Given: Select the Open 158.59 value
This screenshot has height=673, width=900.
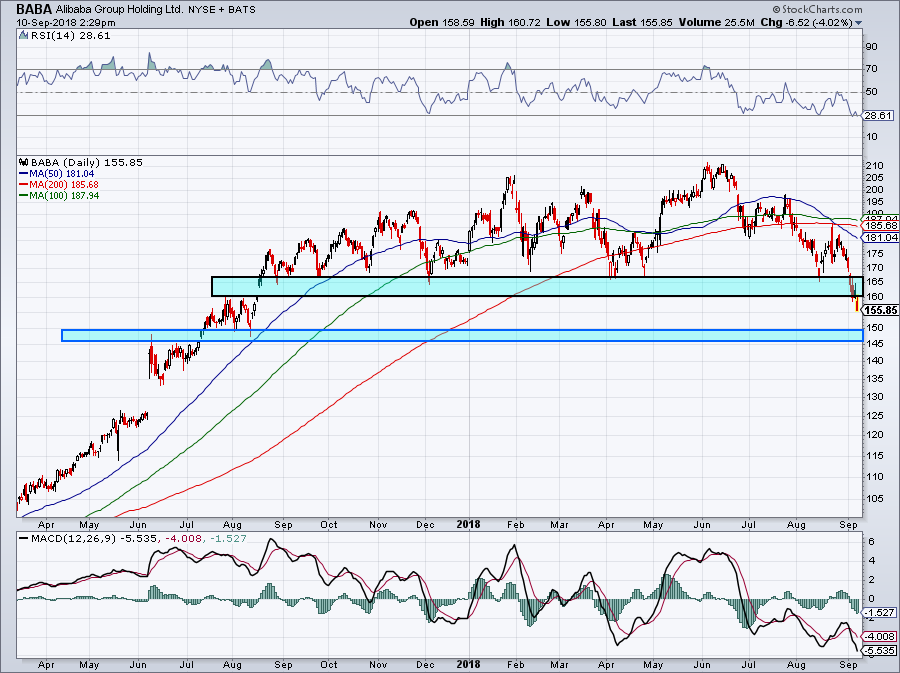Looking at the screenshot, I should (x=442, y=22).
